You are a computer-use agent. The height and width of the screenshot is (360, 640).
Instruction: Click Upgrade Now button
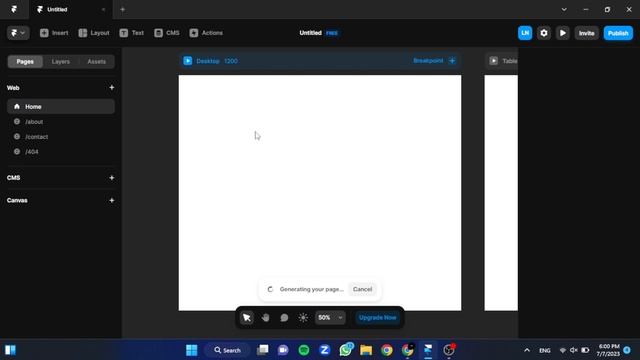(377, 318)
